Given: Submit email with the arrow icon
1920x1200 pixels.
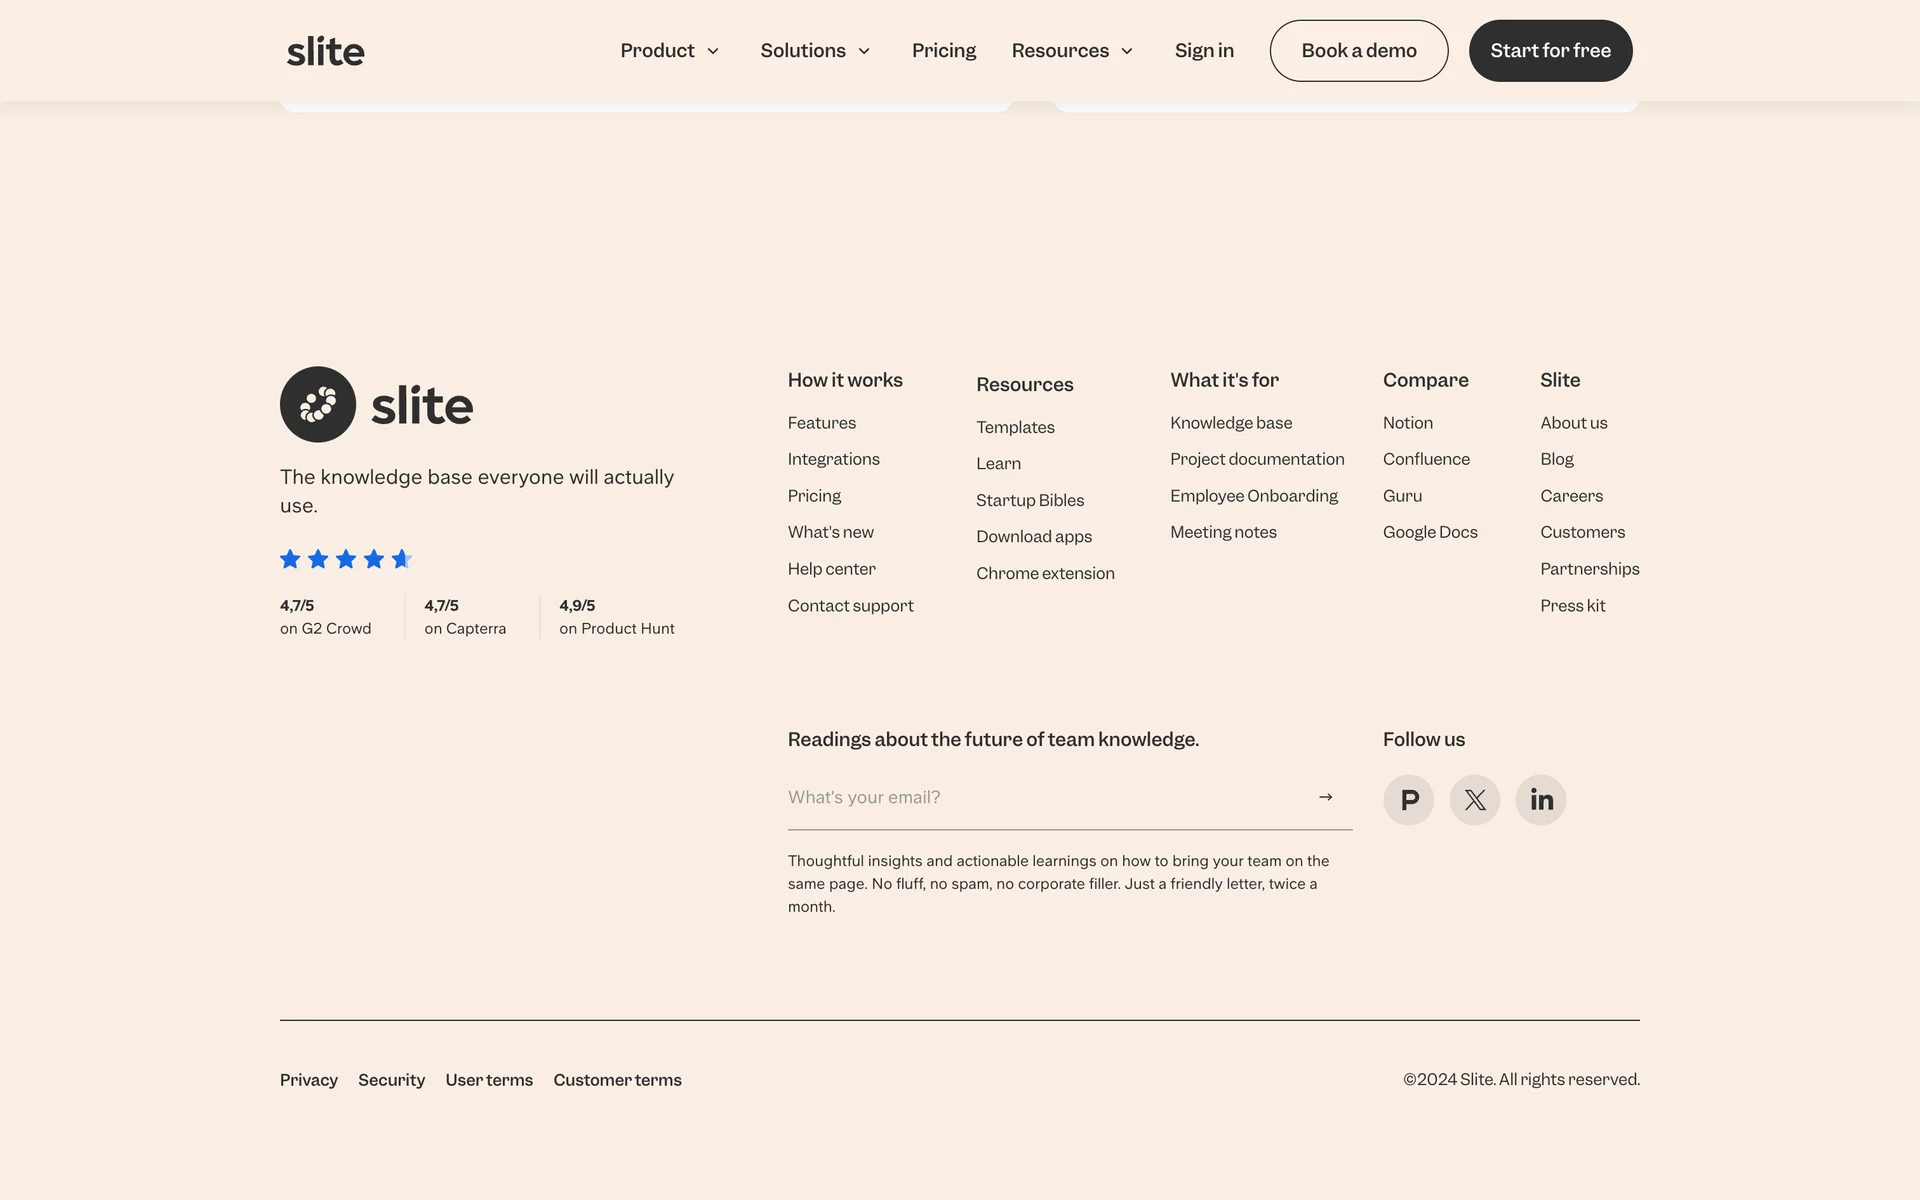Looking at the screenshot, I should click(1325, 797).
